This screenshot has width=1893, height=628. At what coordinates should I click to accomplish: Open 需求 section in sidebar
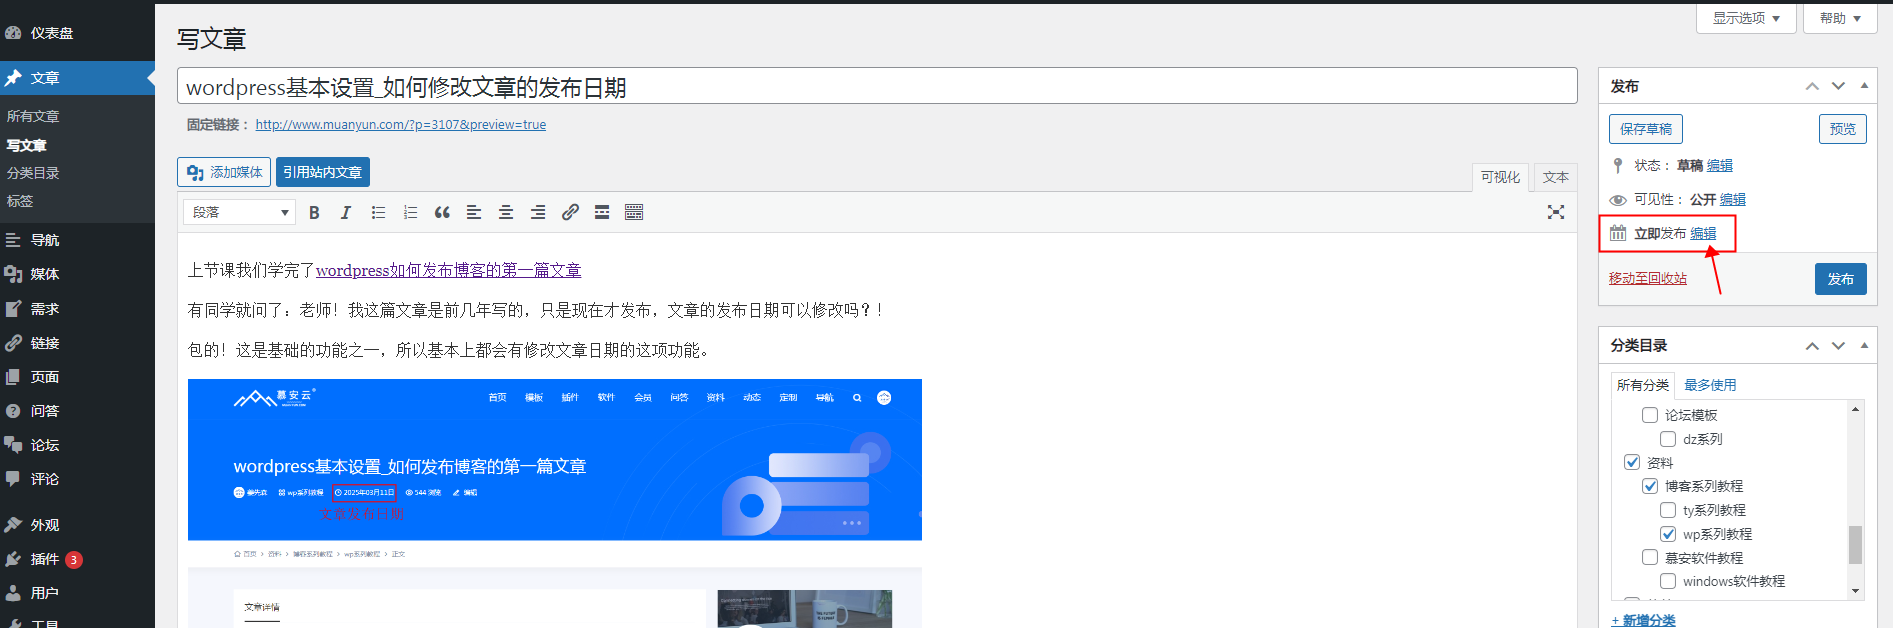(77, 309)
